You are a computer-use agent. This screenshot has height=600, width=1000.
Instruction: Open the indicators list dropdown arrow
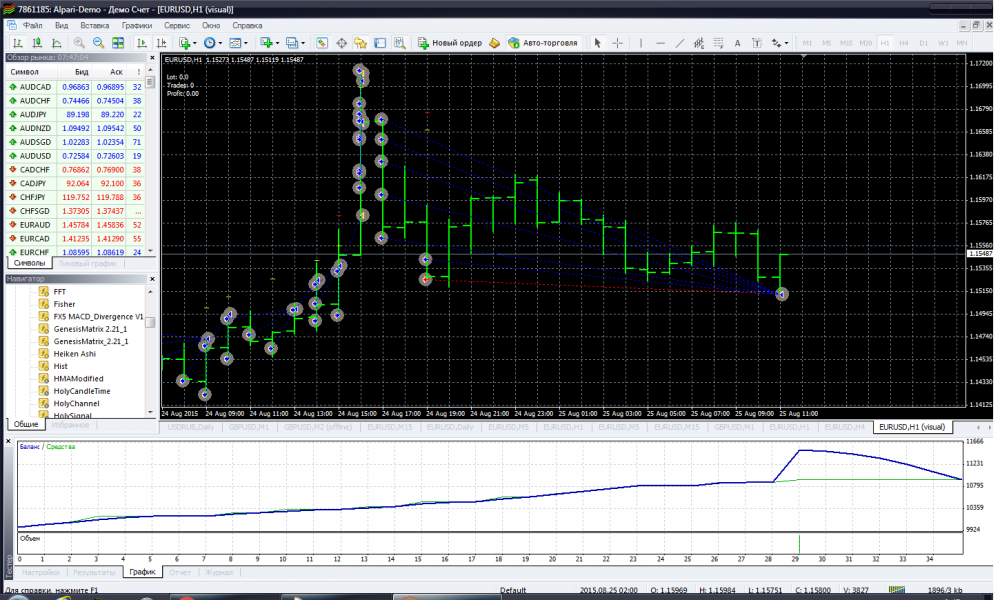[x=195, y=43]
